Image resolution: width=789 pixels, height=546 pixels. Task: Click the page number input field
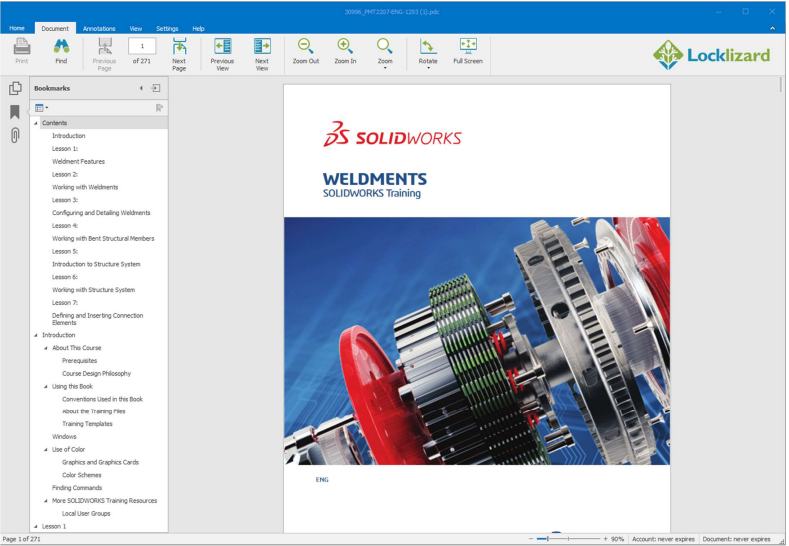pos(142,46)
